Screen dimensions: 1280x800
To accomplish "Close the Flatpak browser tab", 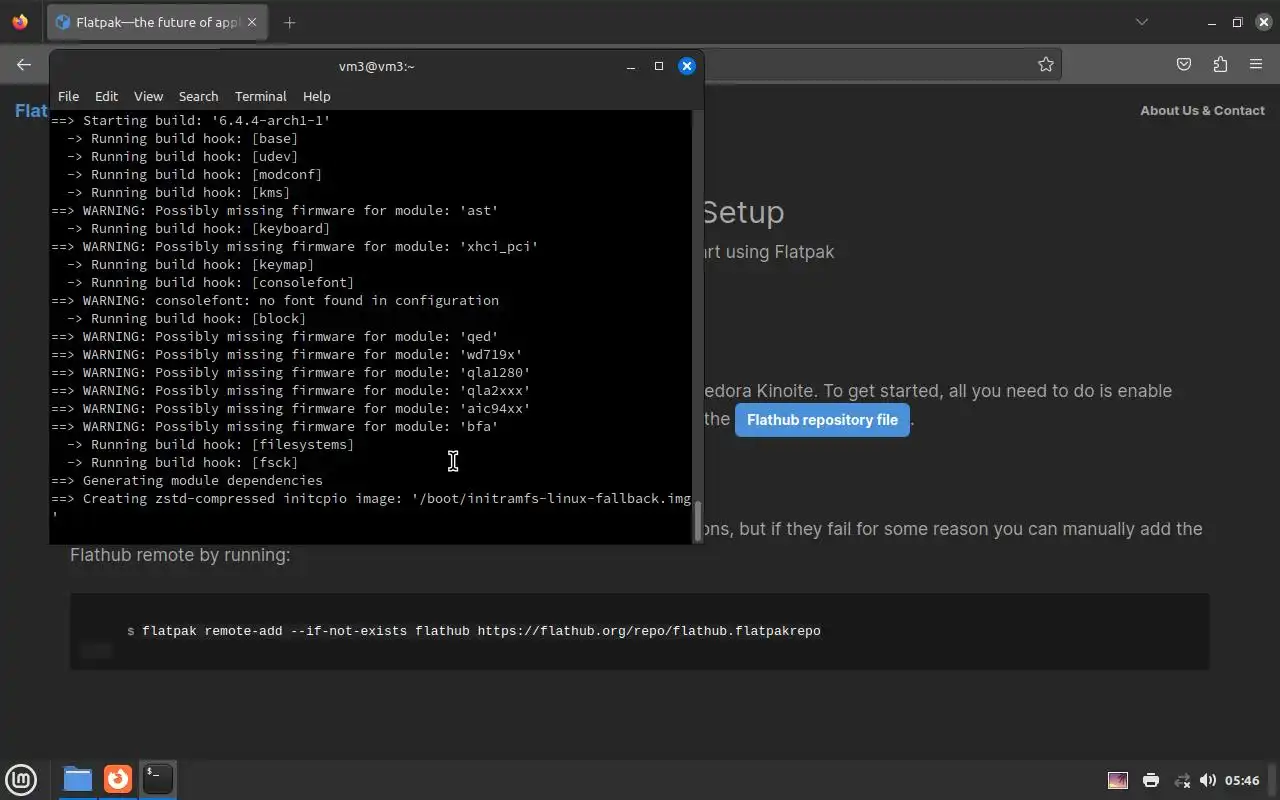I will pyautogui.click(x=252, y=22).
